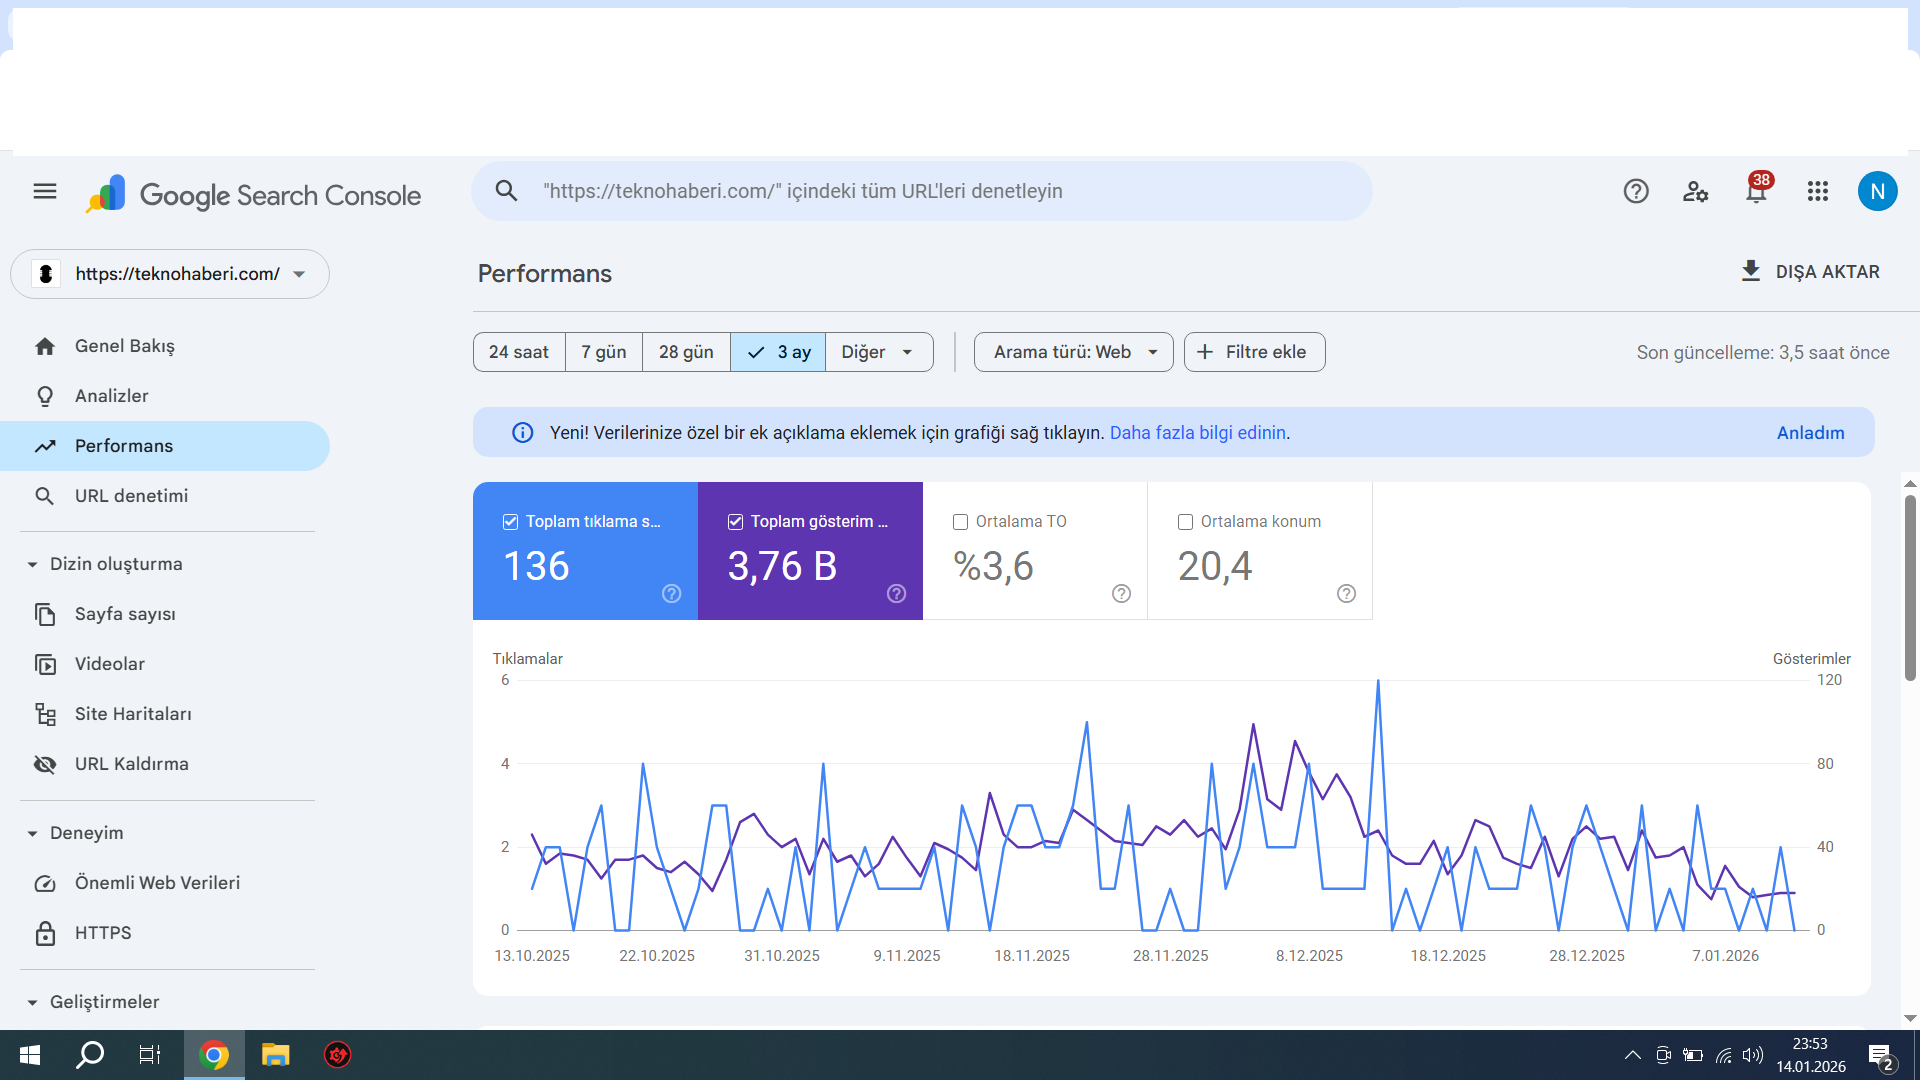Open the Videolar report
This screenshot has width=1920, height=1080.
[x=165, y=664]
